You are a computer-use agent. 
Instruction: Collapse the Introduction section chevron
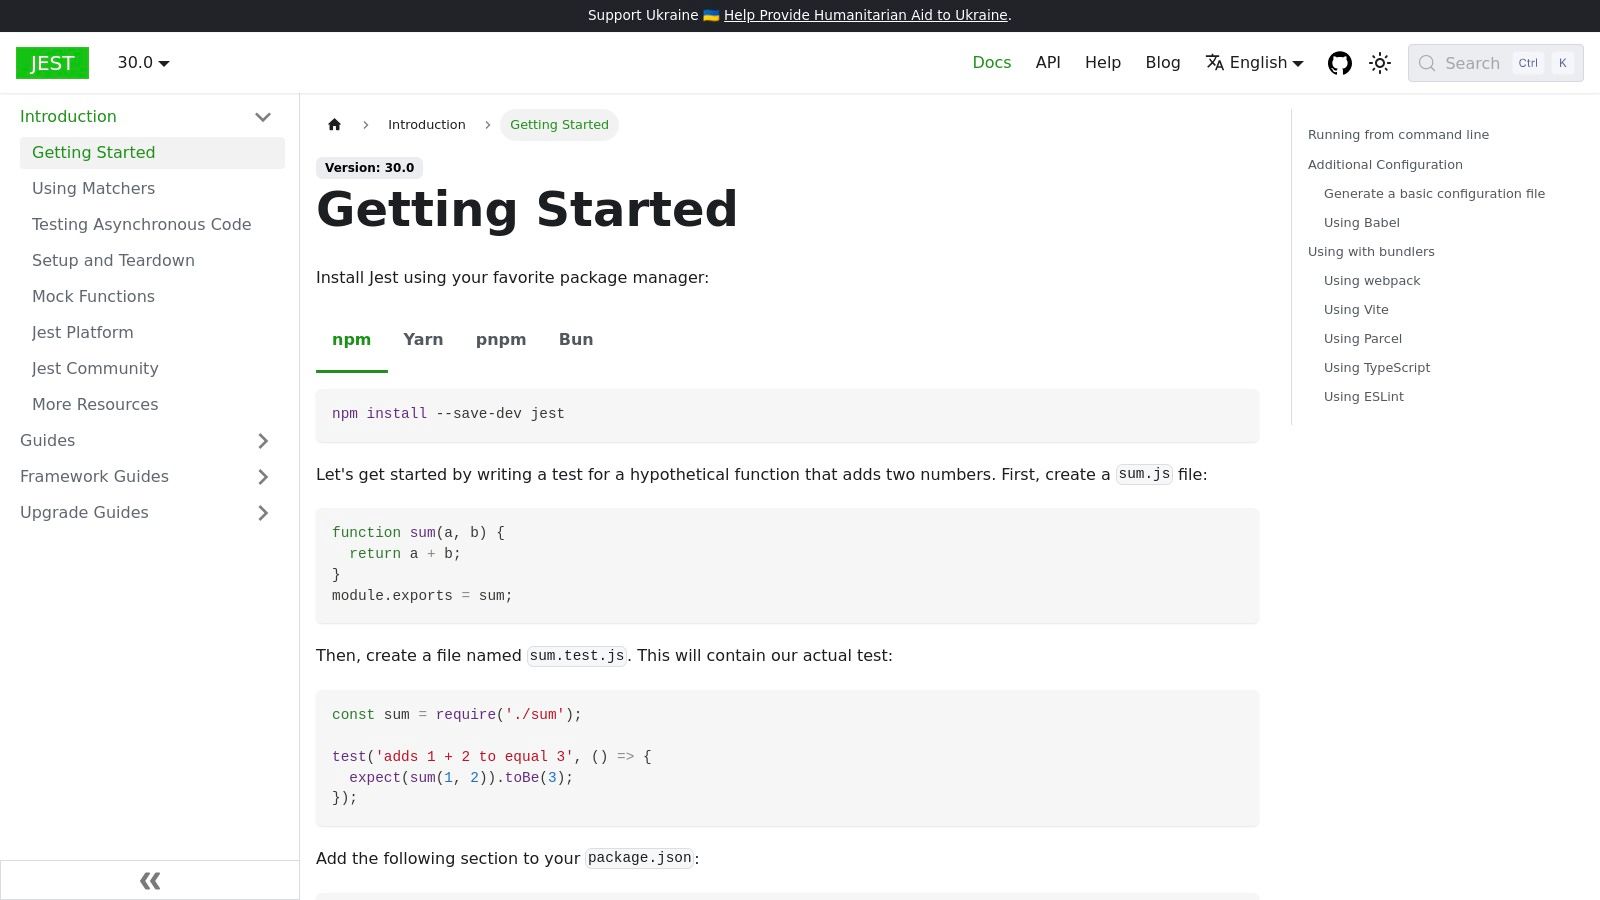(x=263, y=117)
